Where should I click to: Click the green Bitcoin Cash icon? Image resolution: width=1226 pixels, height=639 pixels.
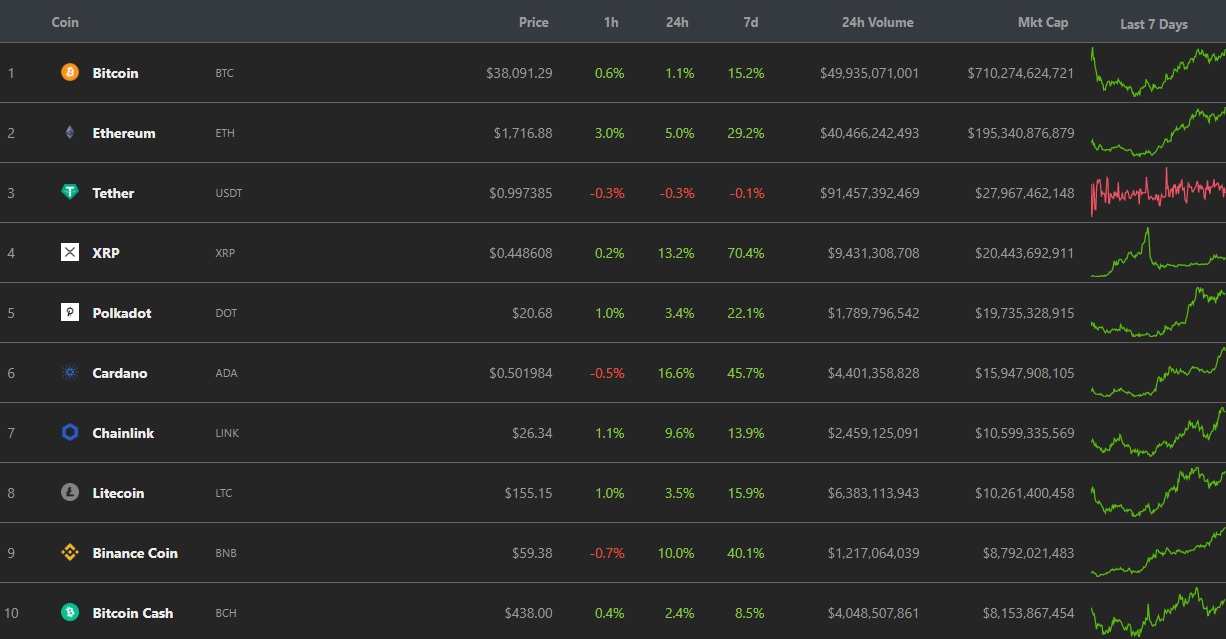pos(70,613)
